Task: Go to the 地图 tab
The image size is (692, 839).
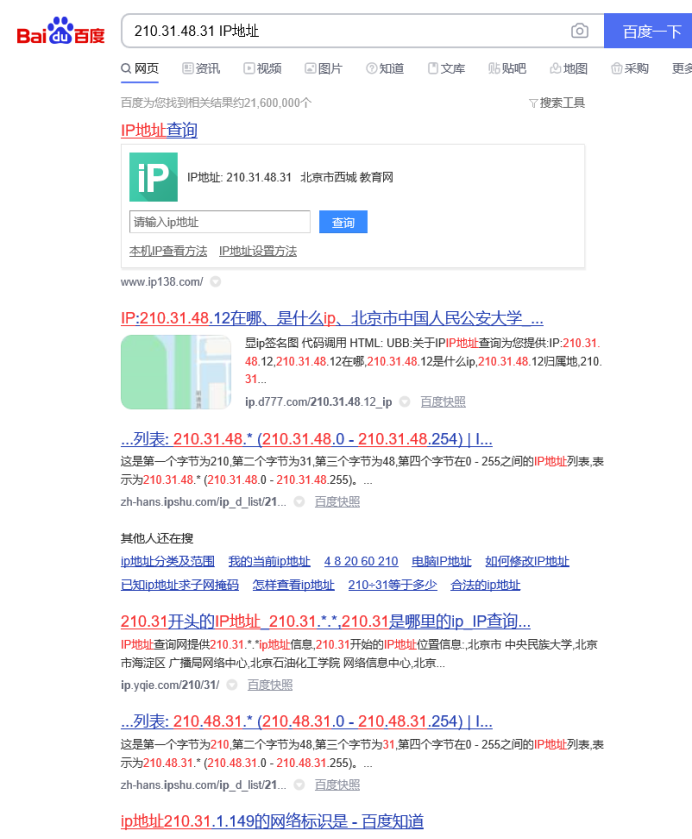Action: [x=569, y=68]
